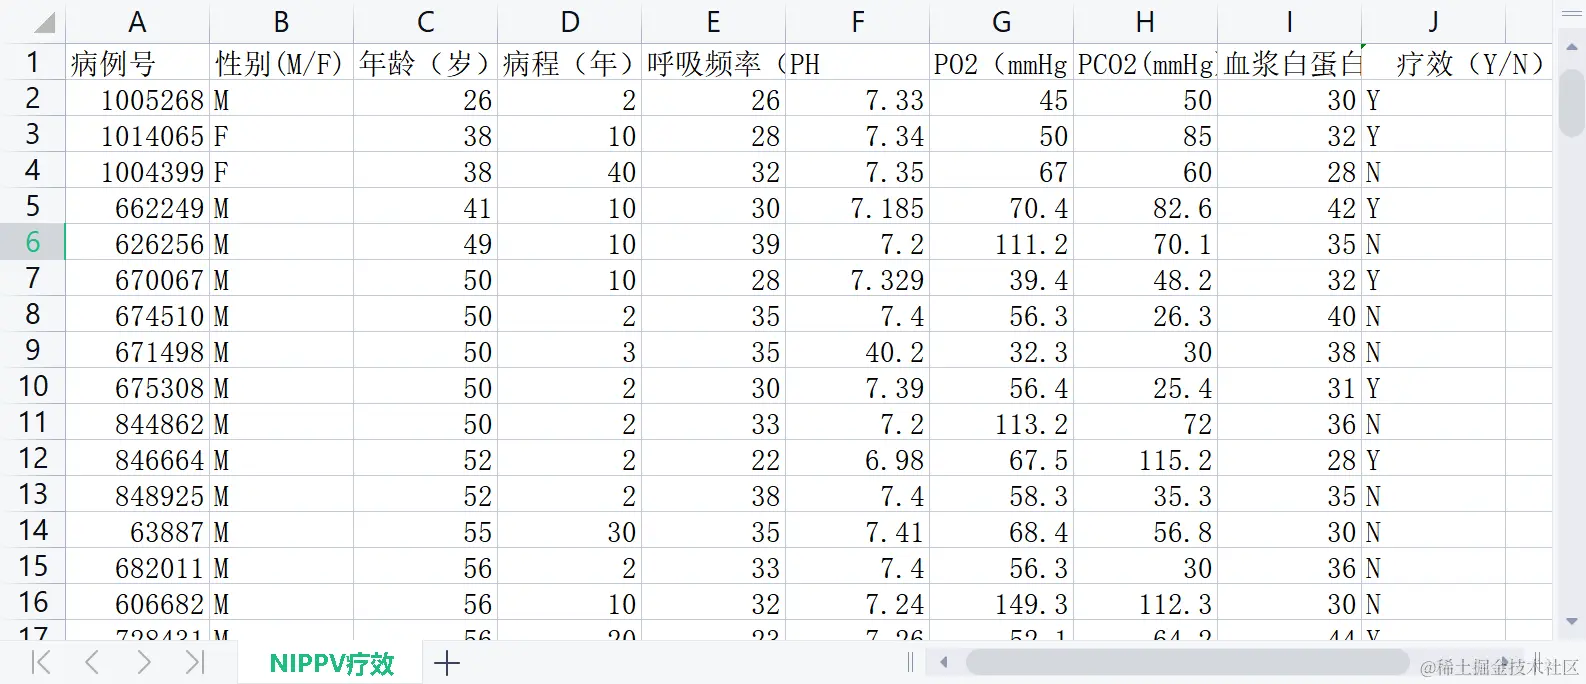
Task: Select cell containing 1004399
Action: click(x=138, y=171)
